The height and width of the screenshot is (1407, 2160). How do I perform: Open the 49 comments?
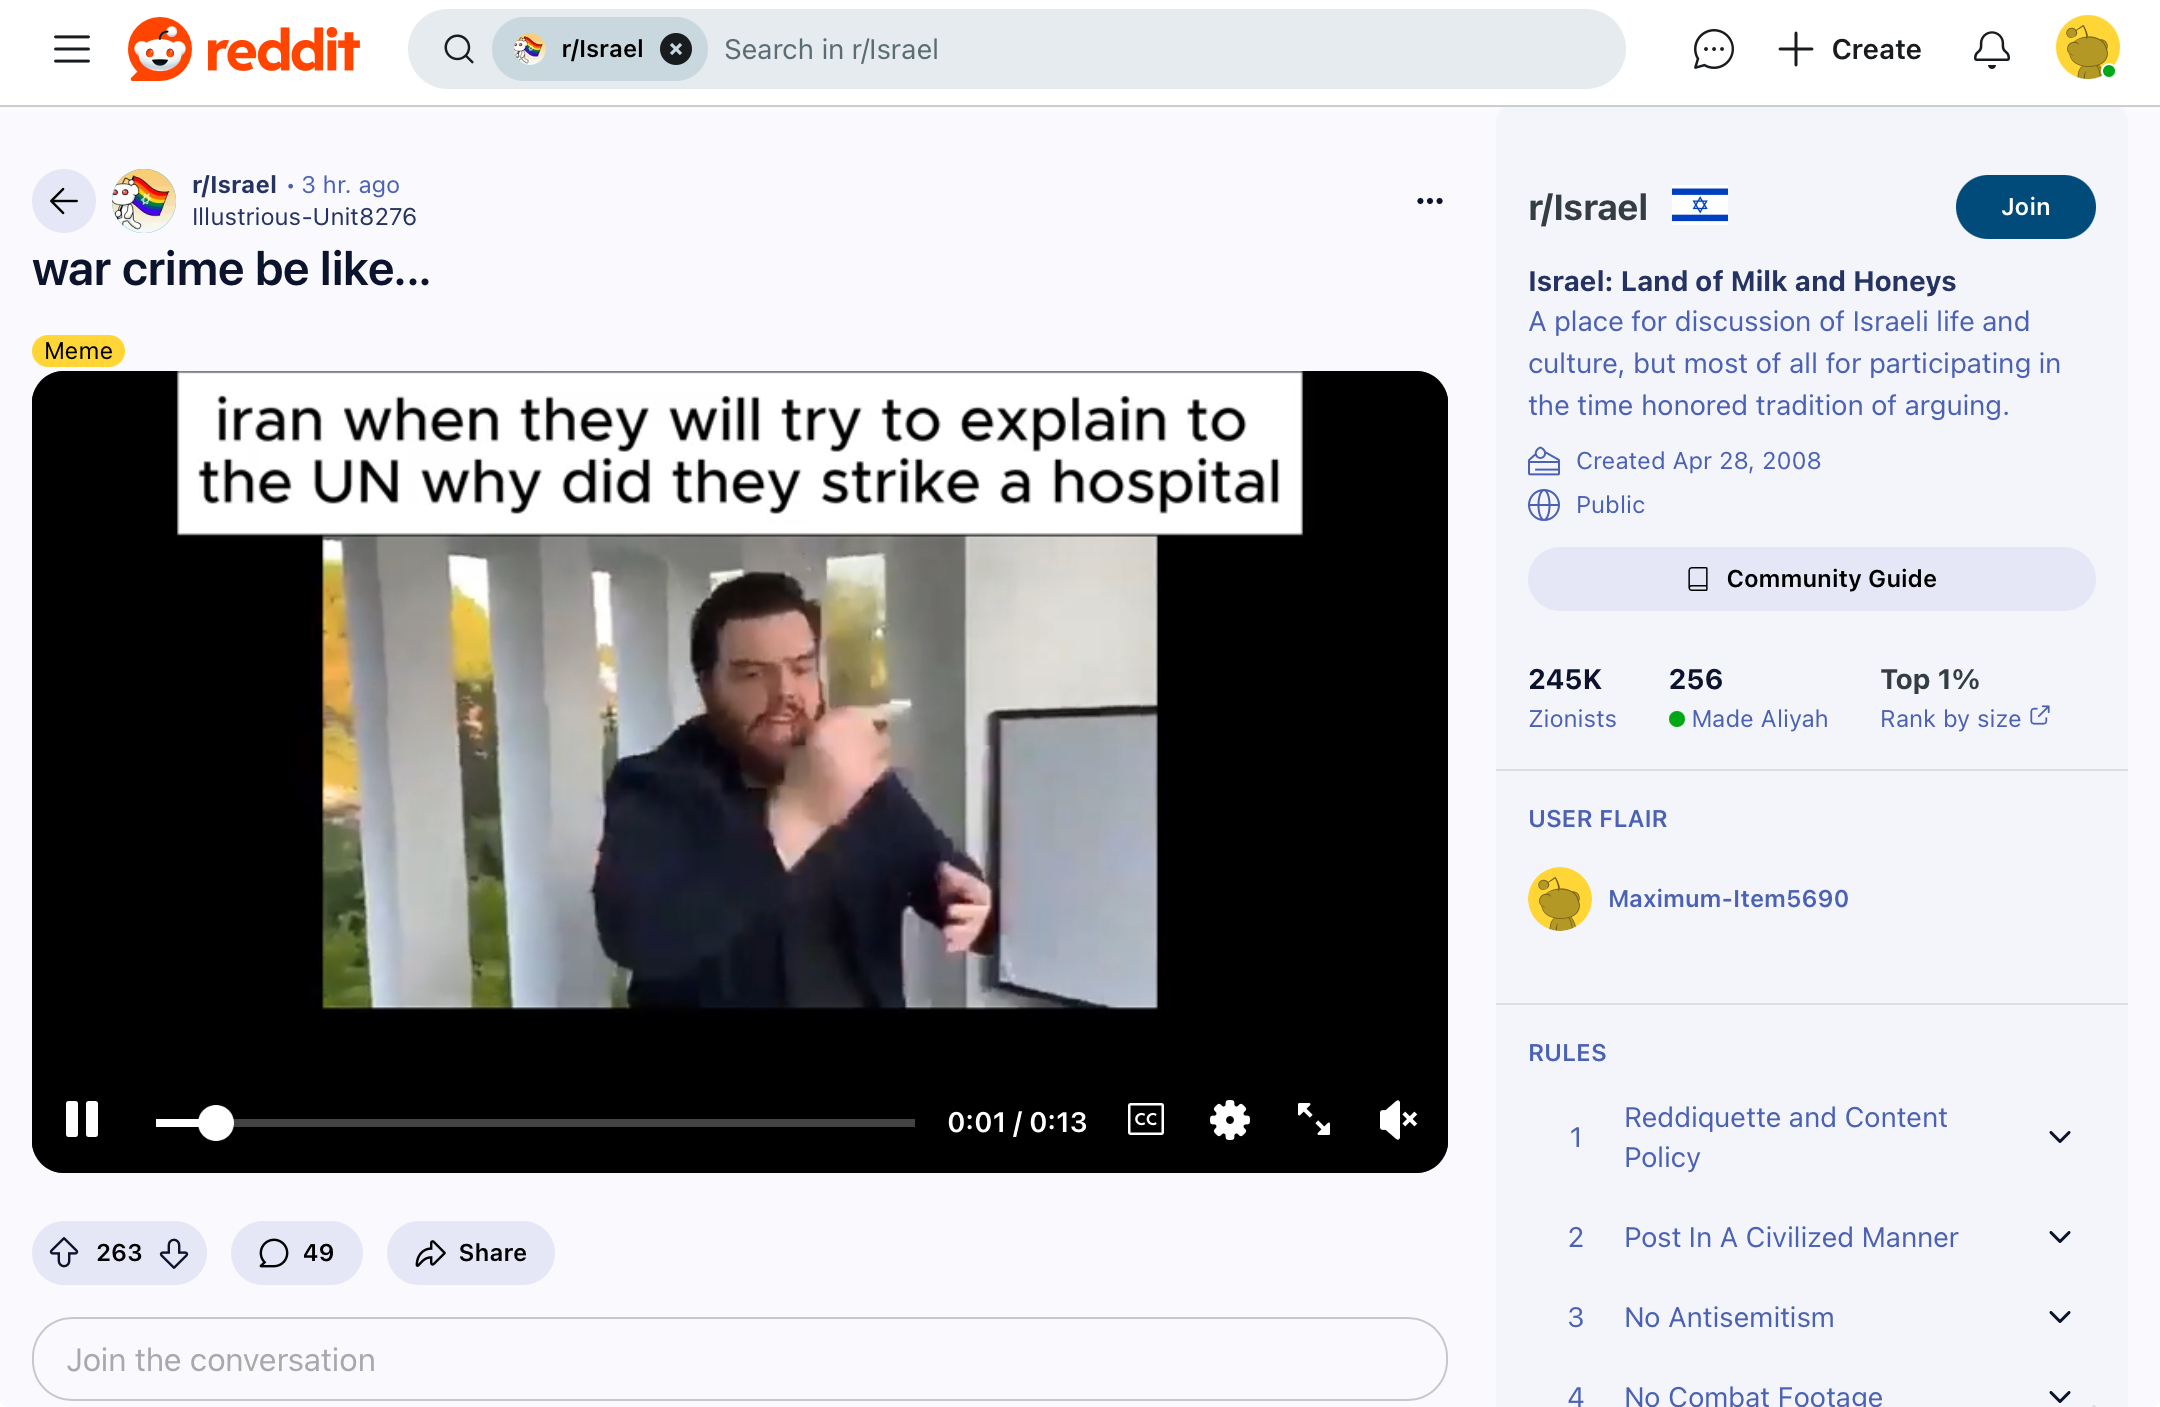point(296,1253)
